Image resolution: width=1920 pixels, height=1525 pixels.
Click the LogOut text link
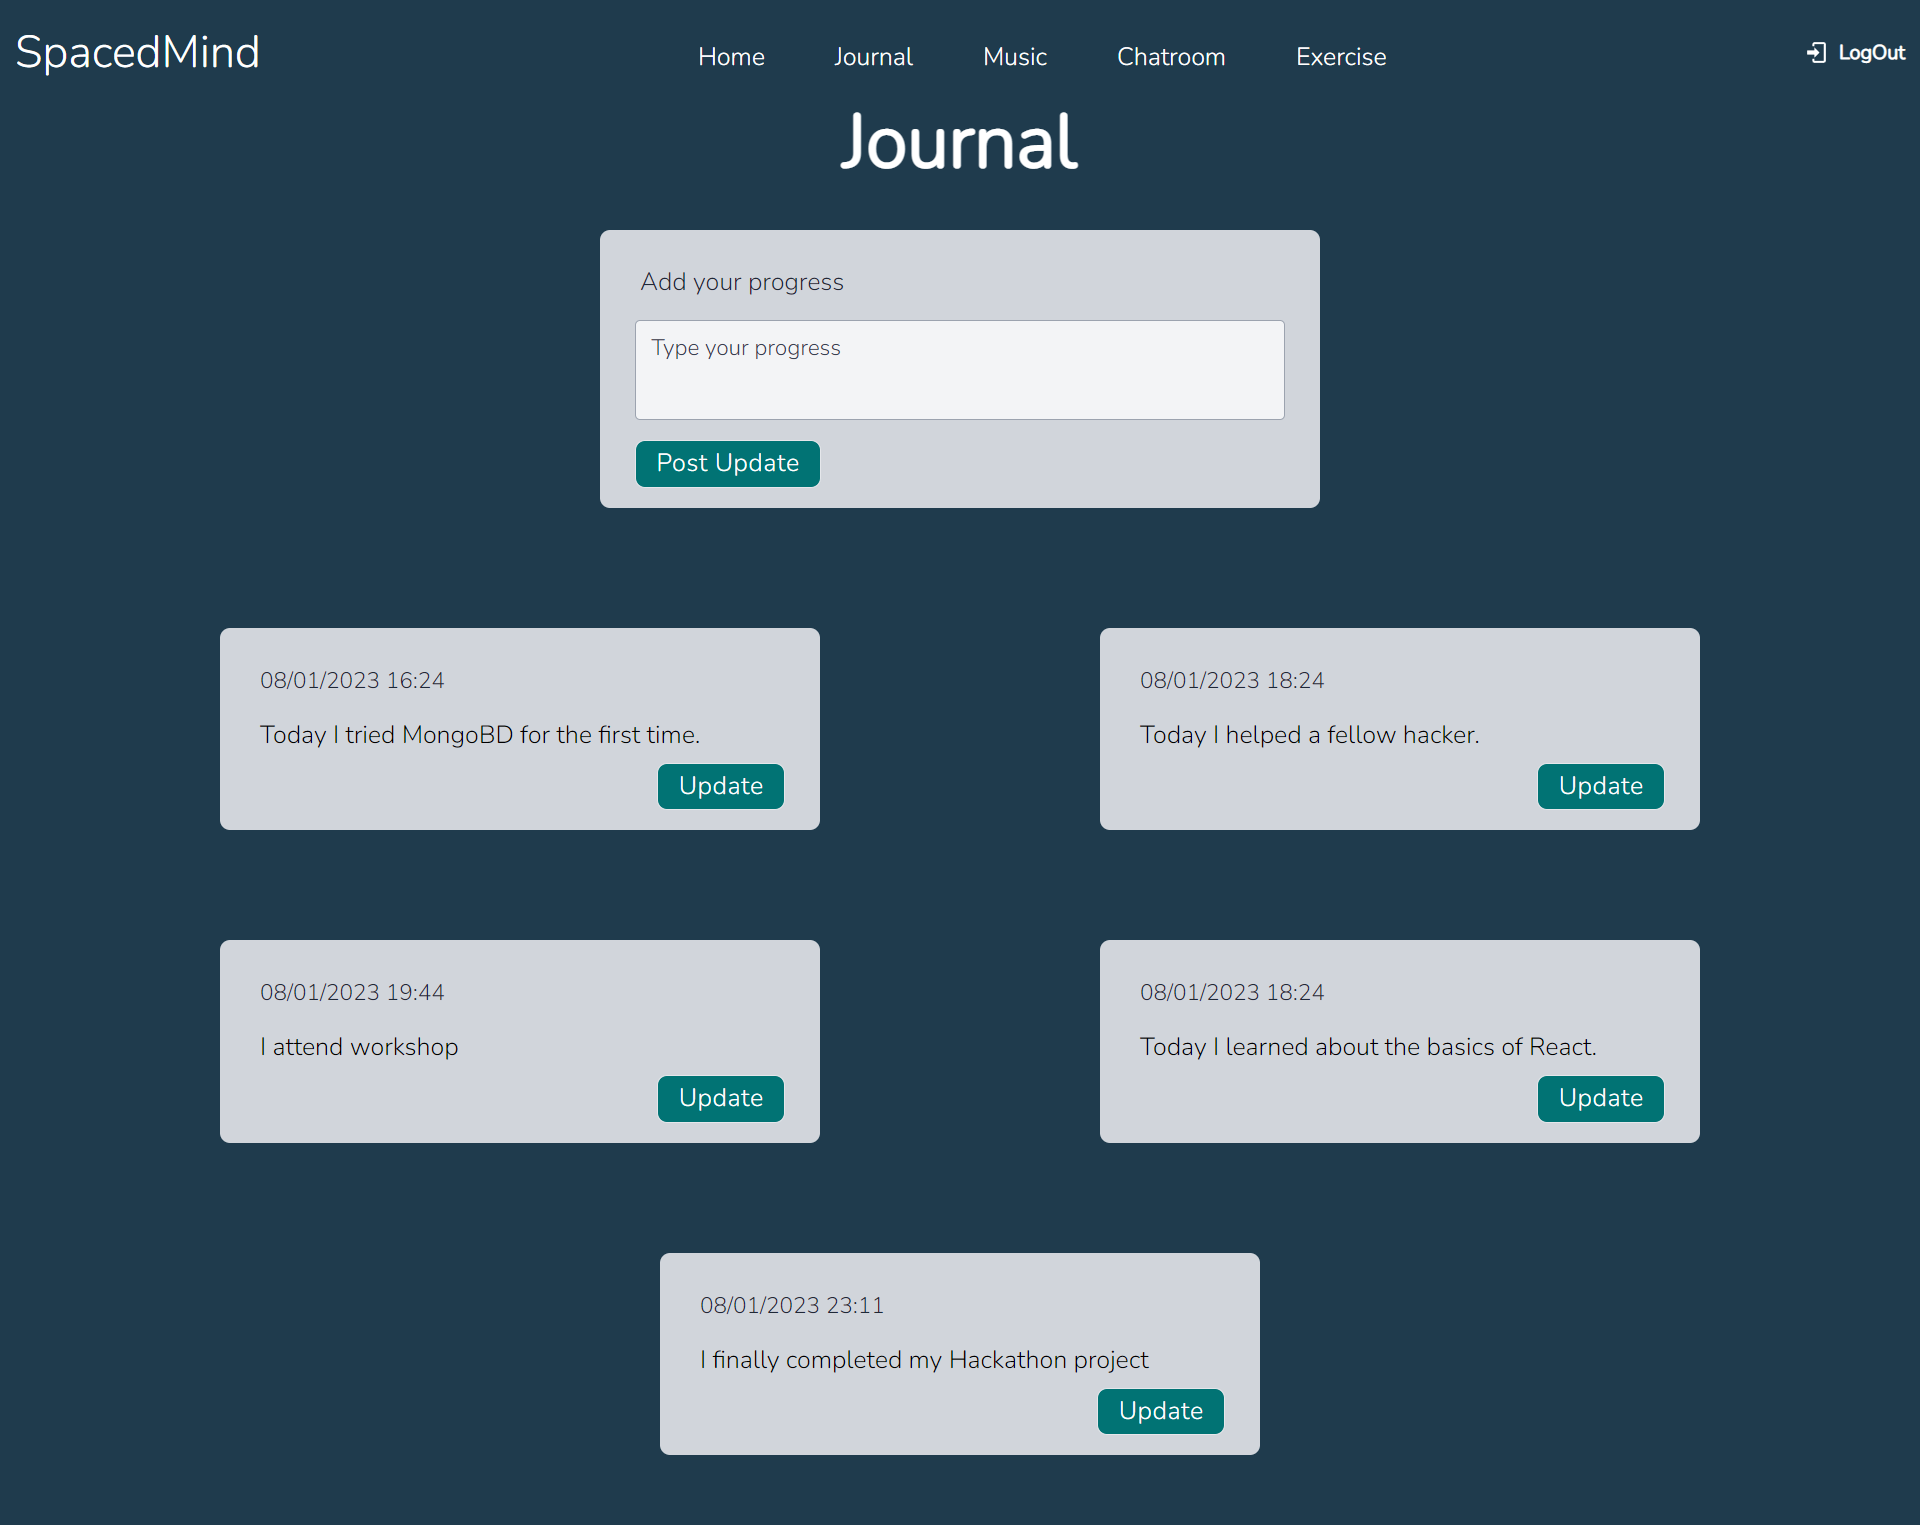pyautogui.click(x=1871, y=53)
